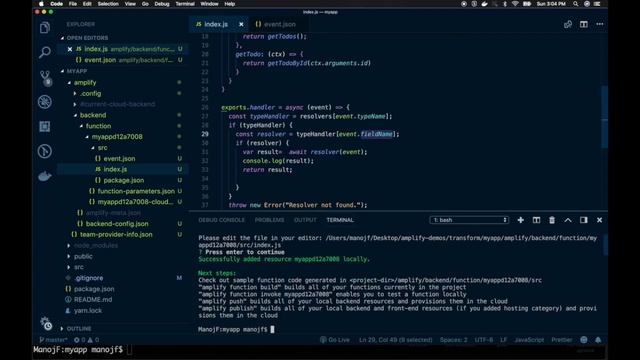640x360 pixels.
Task: Open the Search view in activity bar
Action: 45,52
